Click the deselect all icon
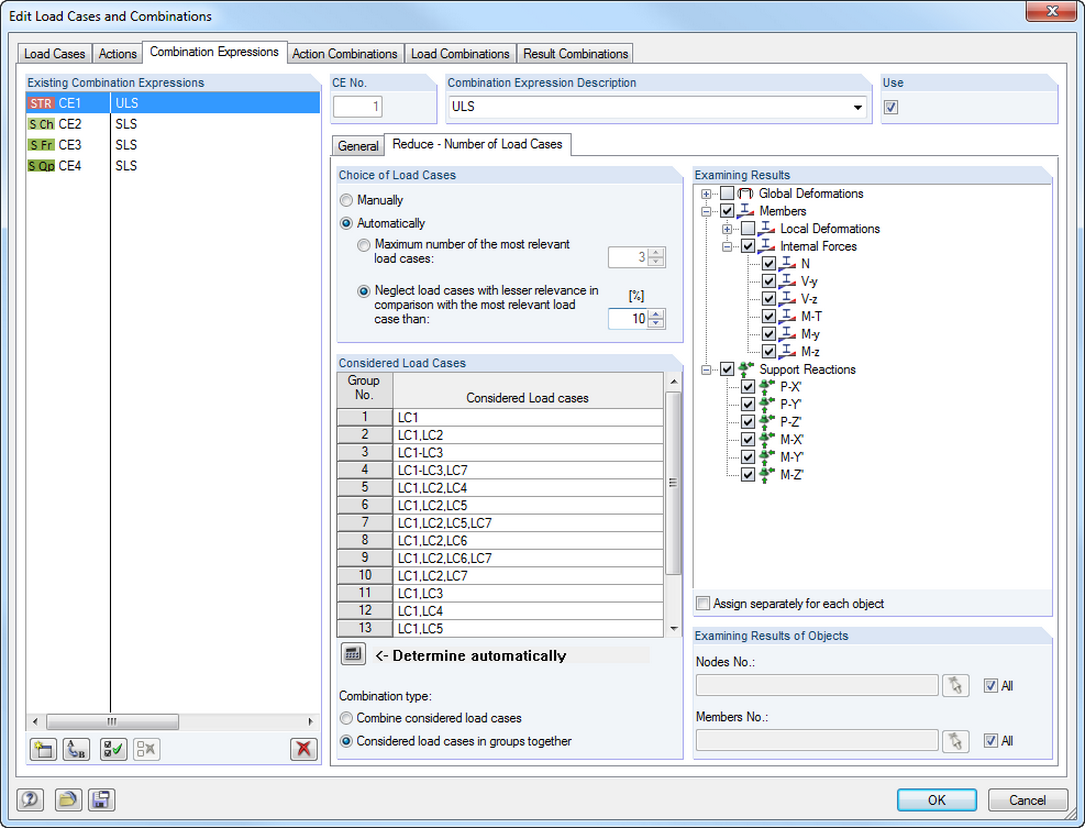The width and height of the screenshot is (1085, 828). pos(146,749)
